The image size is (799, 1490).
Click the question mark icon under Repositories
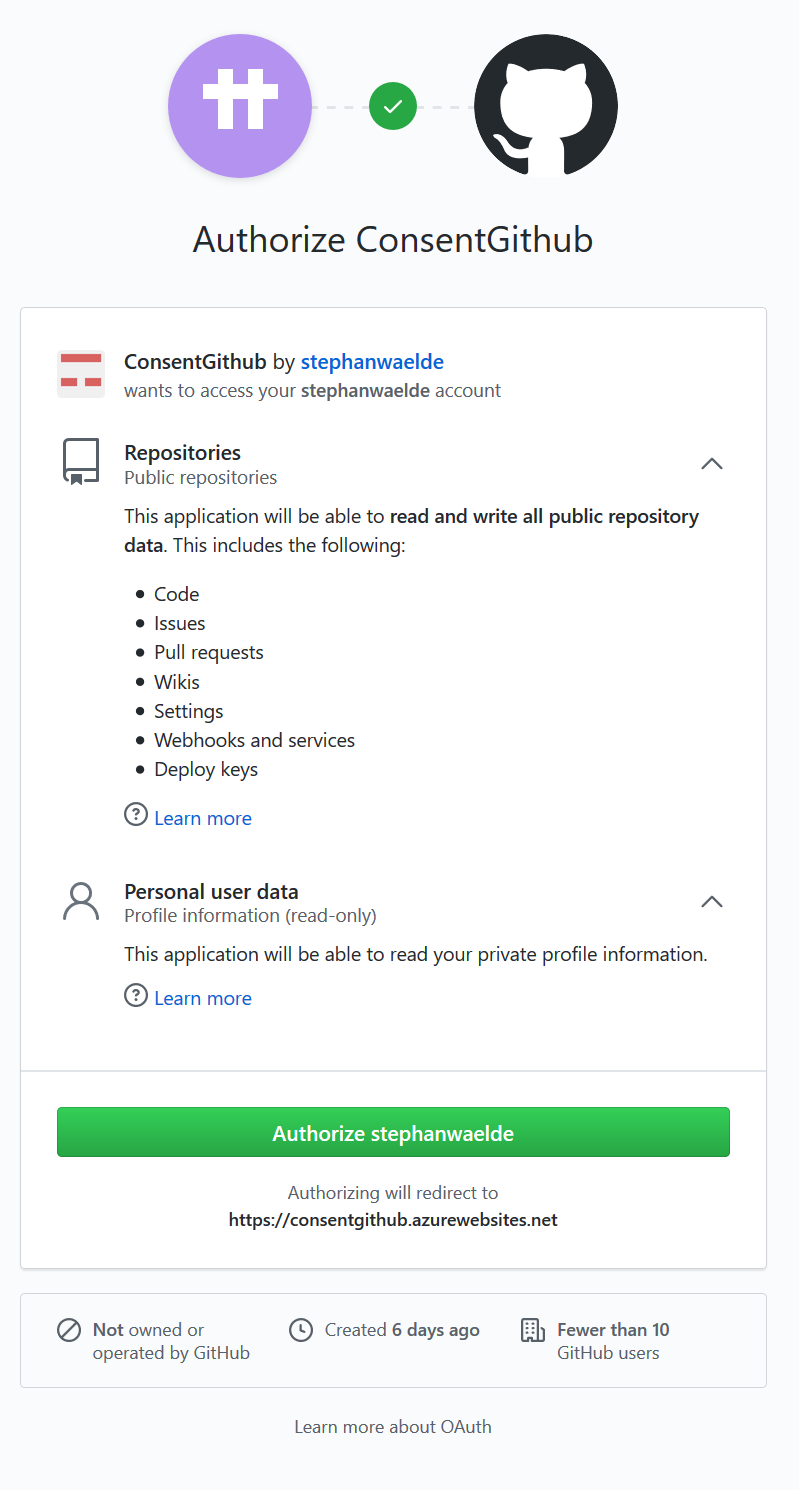click(136, 815)
